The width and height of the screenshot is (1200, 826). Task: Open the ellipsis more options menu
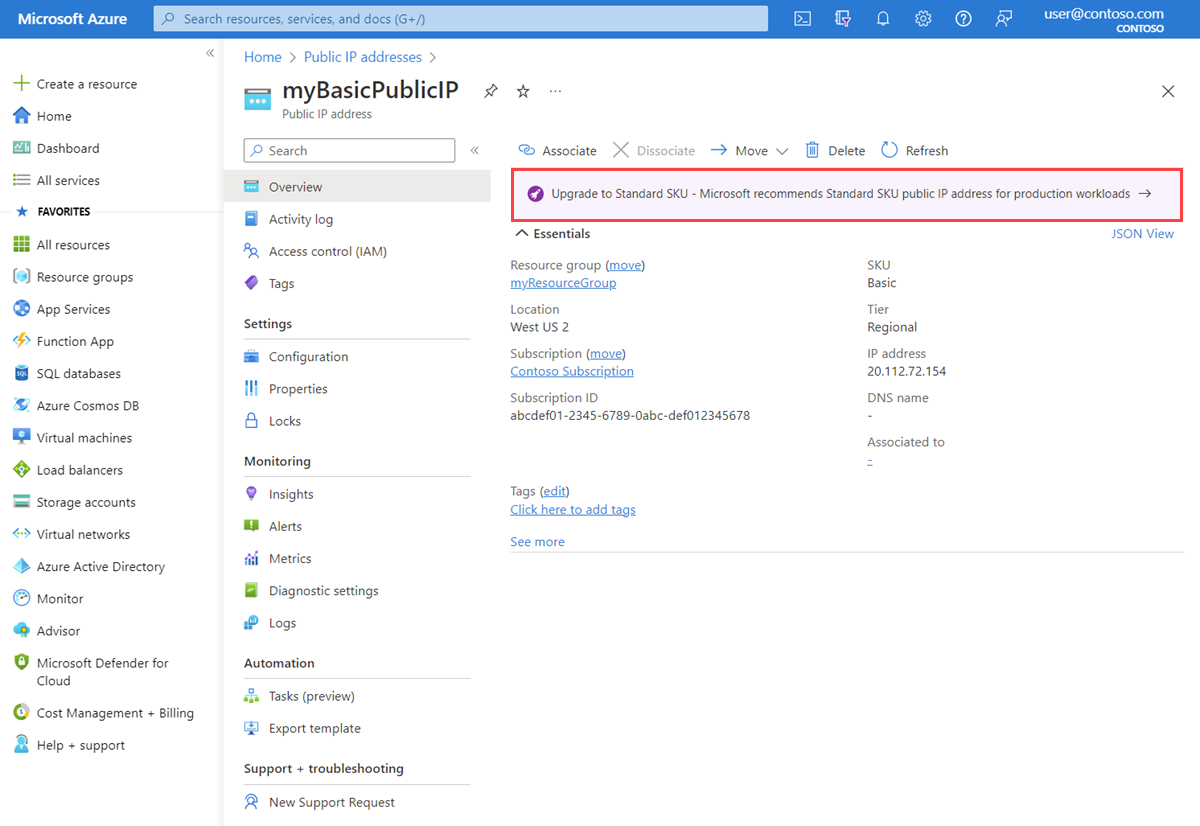pos(555,91)
